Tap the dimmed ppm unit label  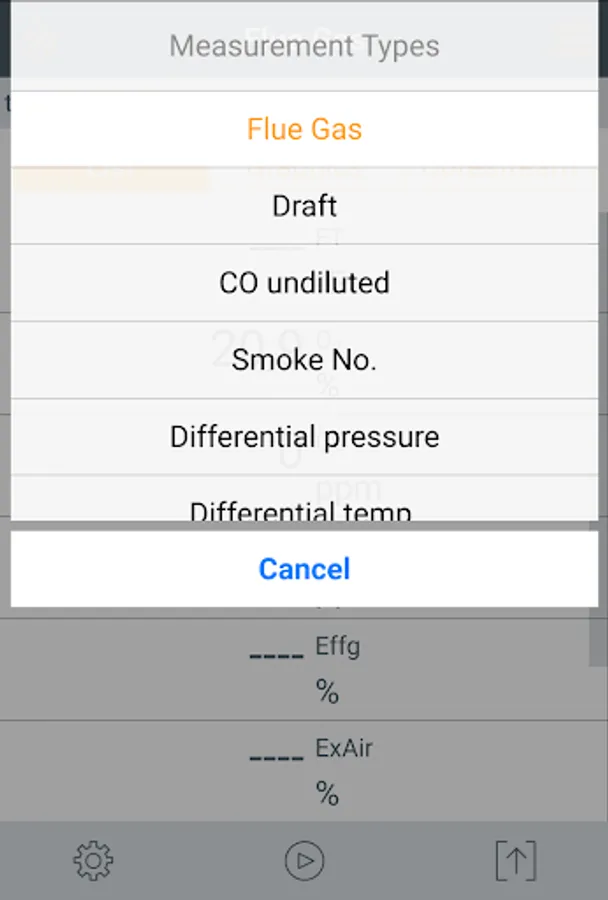349,489
